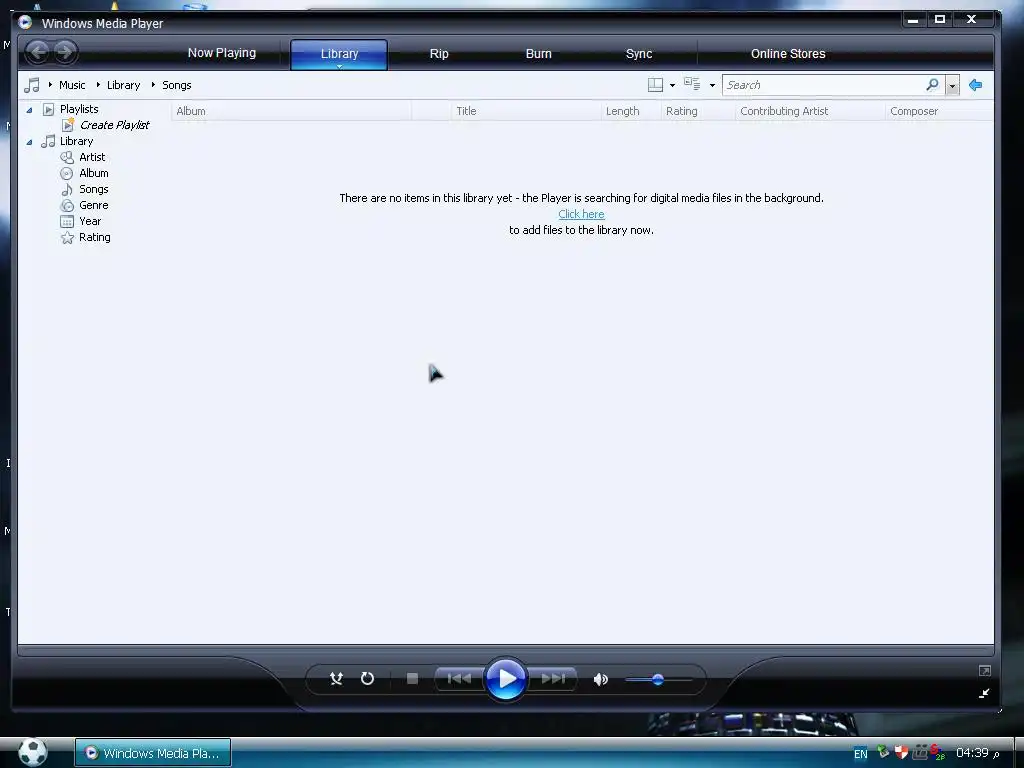
Task: Switch to the Sync tab
Action: pyautogui.click(x=639, y=54)
